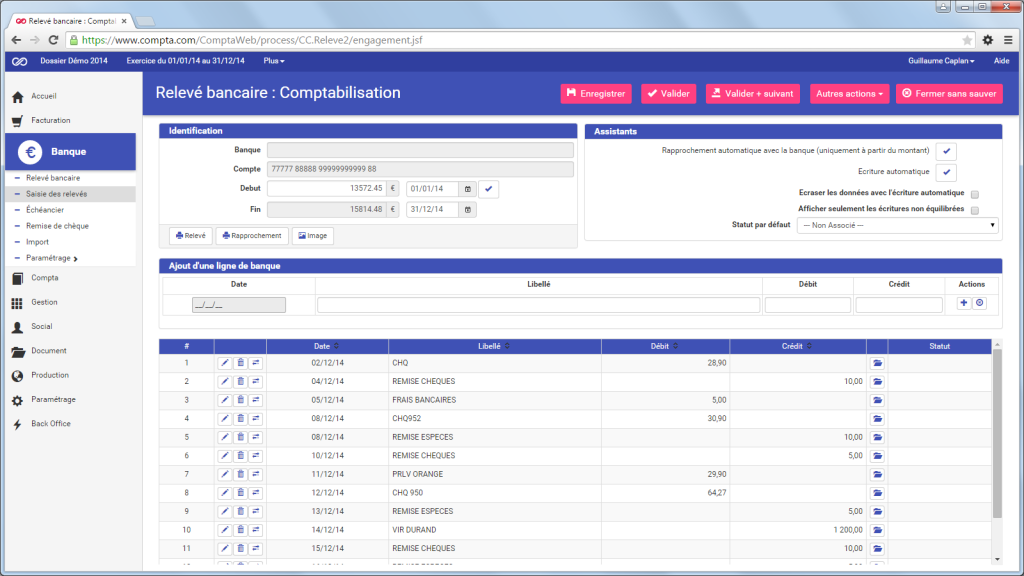The height and width of the screenshot is (576, 1024).
Task: Open the calendar icon next to Debut date
Action: tap(468, 189)
